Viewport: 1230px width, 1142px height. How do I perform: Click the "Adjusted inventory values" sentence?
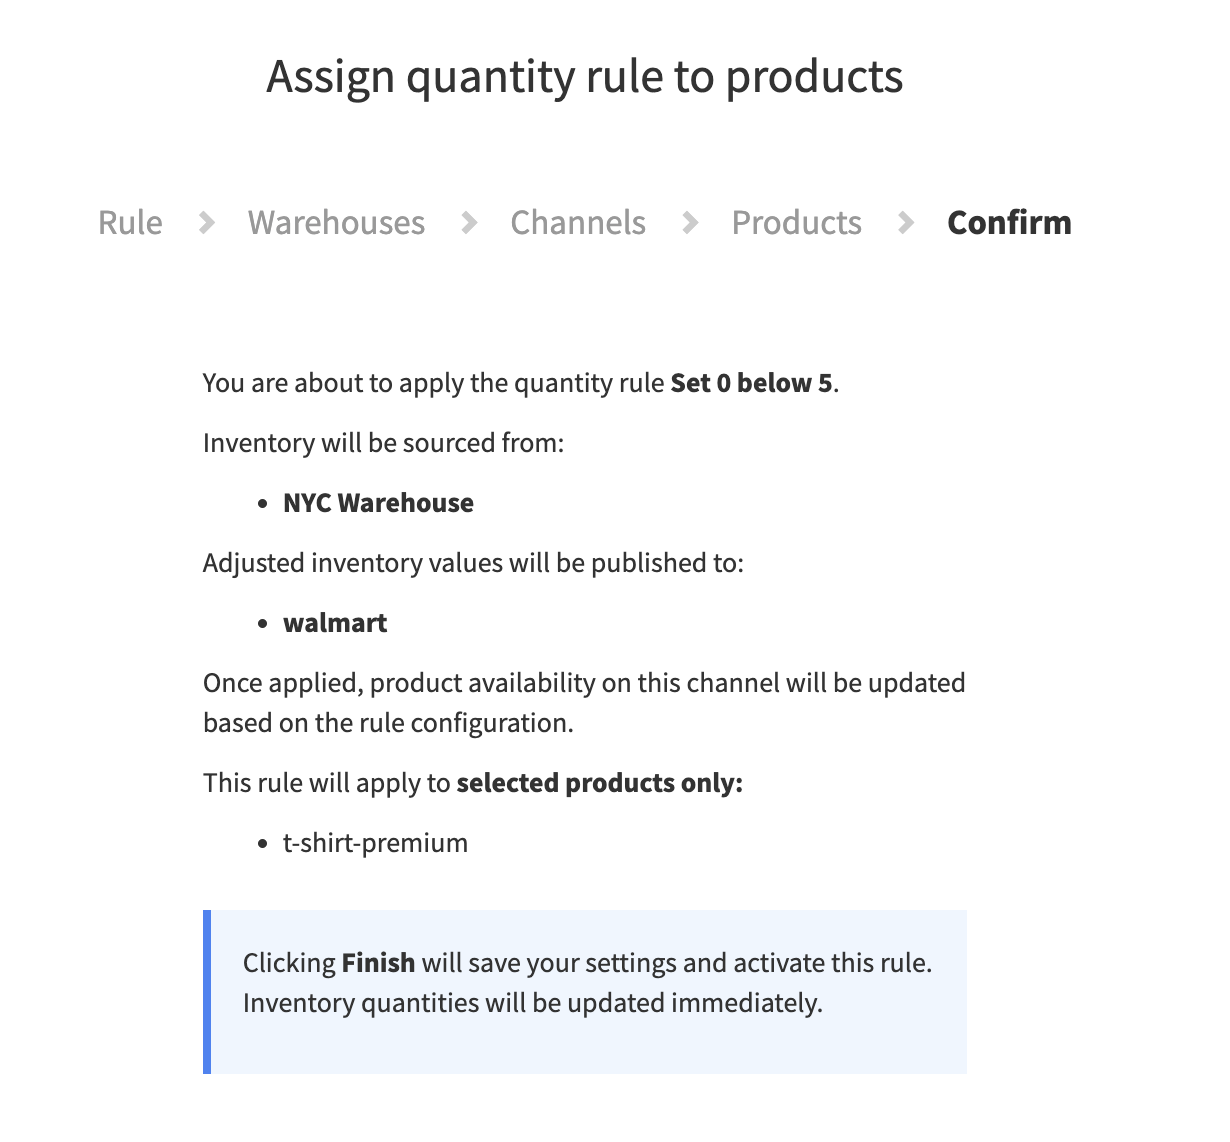click(x=473, y=563)
